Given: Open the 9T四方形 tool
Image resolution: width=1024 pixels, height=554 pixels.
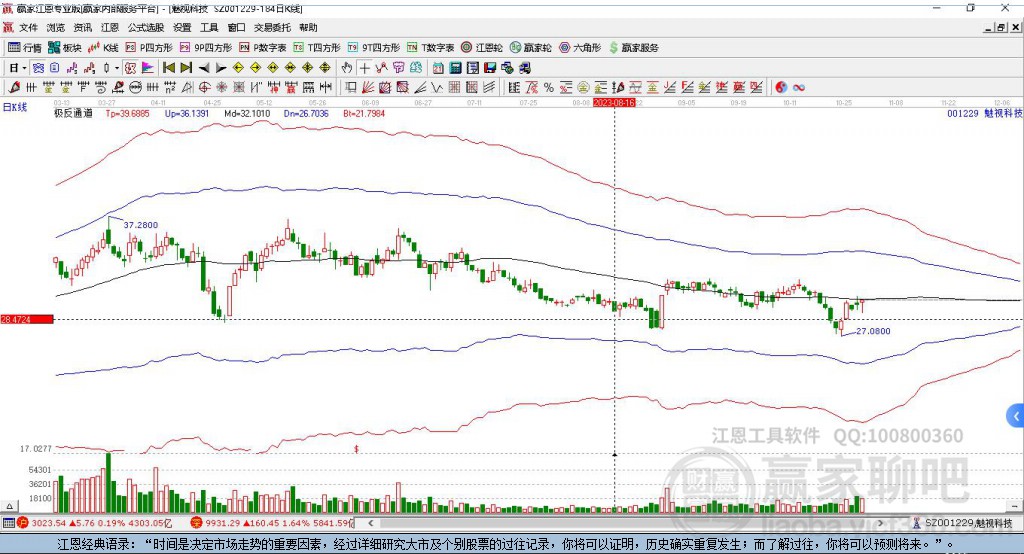Looking at the screenshot, I should pyautogui.click(x=374, y=48).
